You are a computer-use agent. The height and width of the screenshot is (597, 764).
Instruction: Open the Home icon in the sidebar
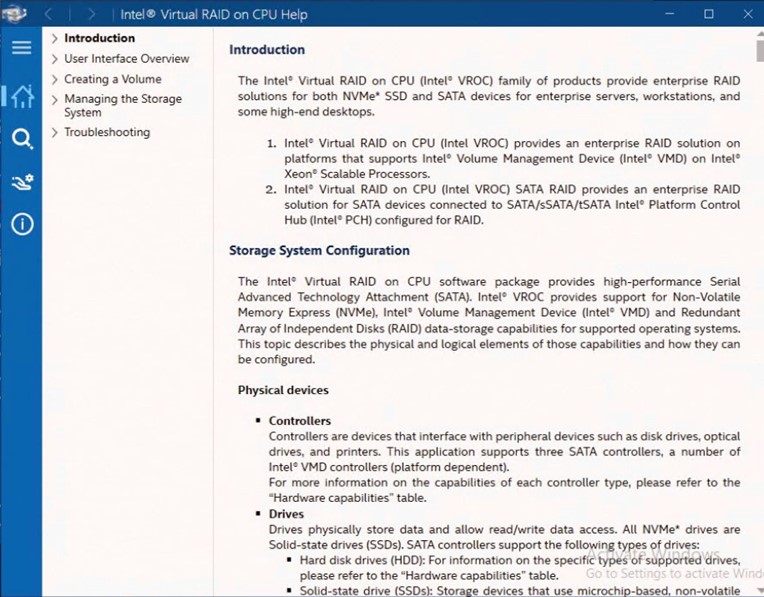pyautogui.click(x=22, y=96)
